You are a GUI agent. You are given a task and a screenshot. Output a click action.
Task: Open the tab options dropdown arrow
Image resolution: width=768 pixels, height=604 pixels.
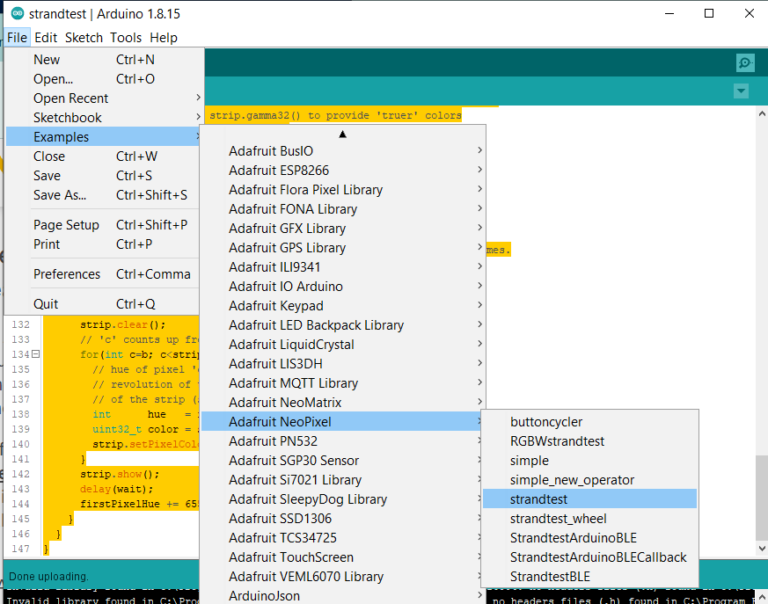741,91
